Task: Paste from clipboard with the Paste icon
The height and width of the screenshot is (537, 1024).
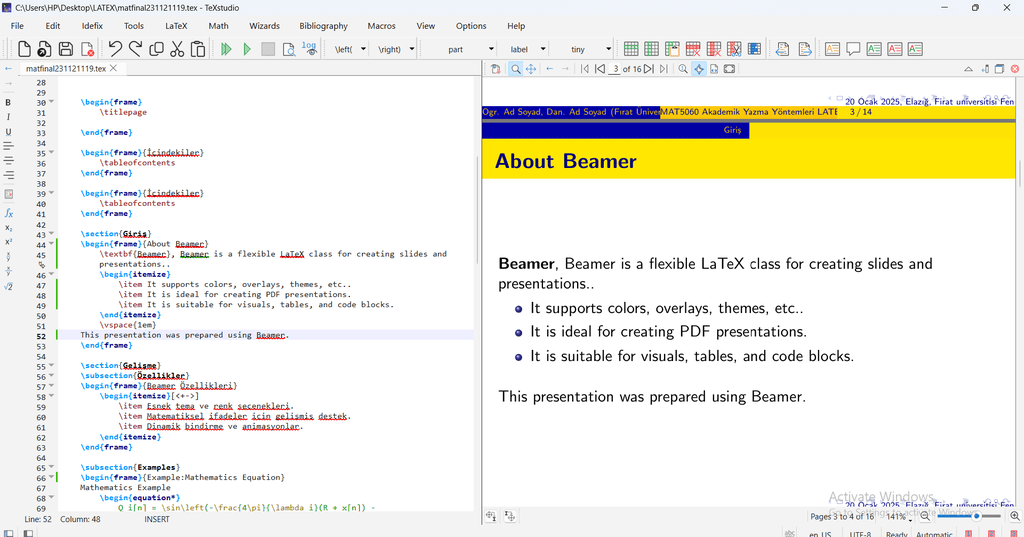Action: pos(198,49)
